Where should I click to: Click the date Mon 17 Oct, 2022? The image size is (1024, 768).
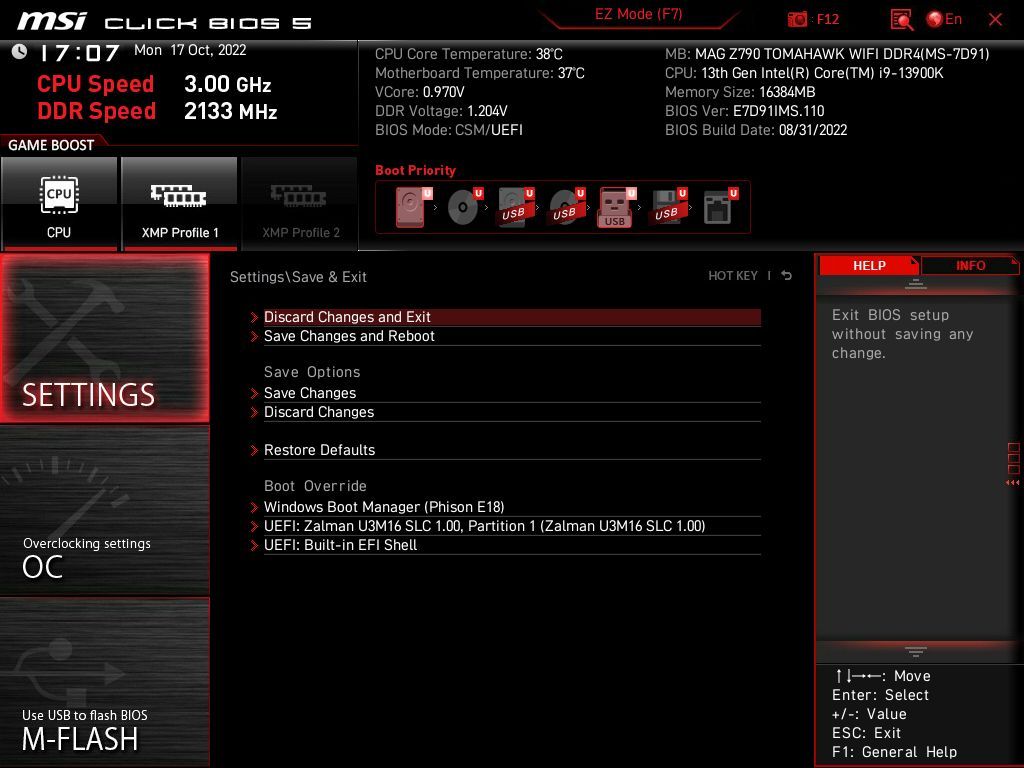[x=190, y=50]
